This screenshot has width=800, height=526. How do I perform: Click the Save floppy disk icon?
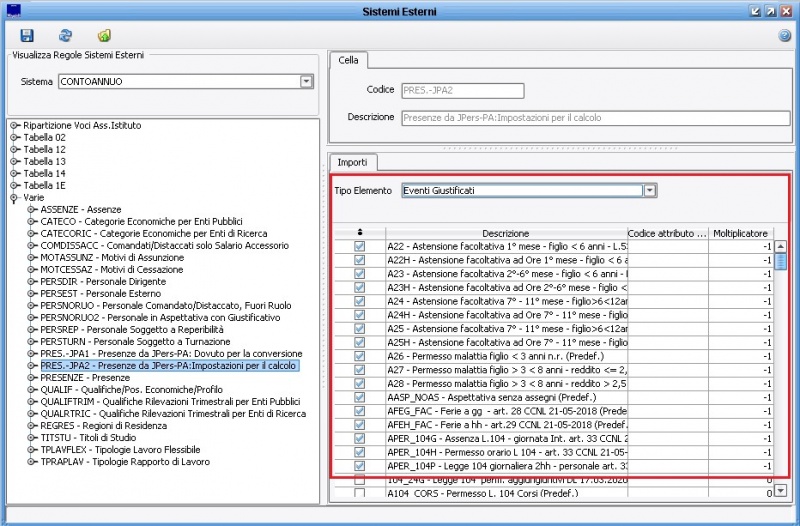pos(27,35)
